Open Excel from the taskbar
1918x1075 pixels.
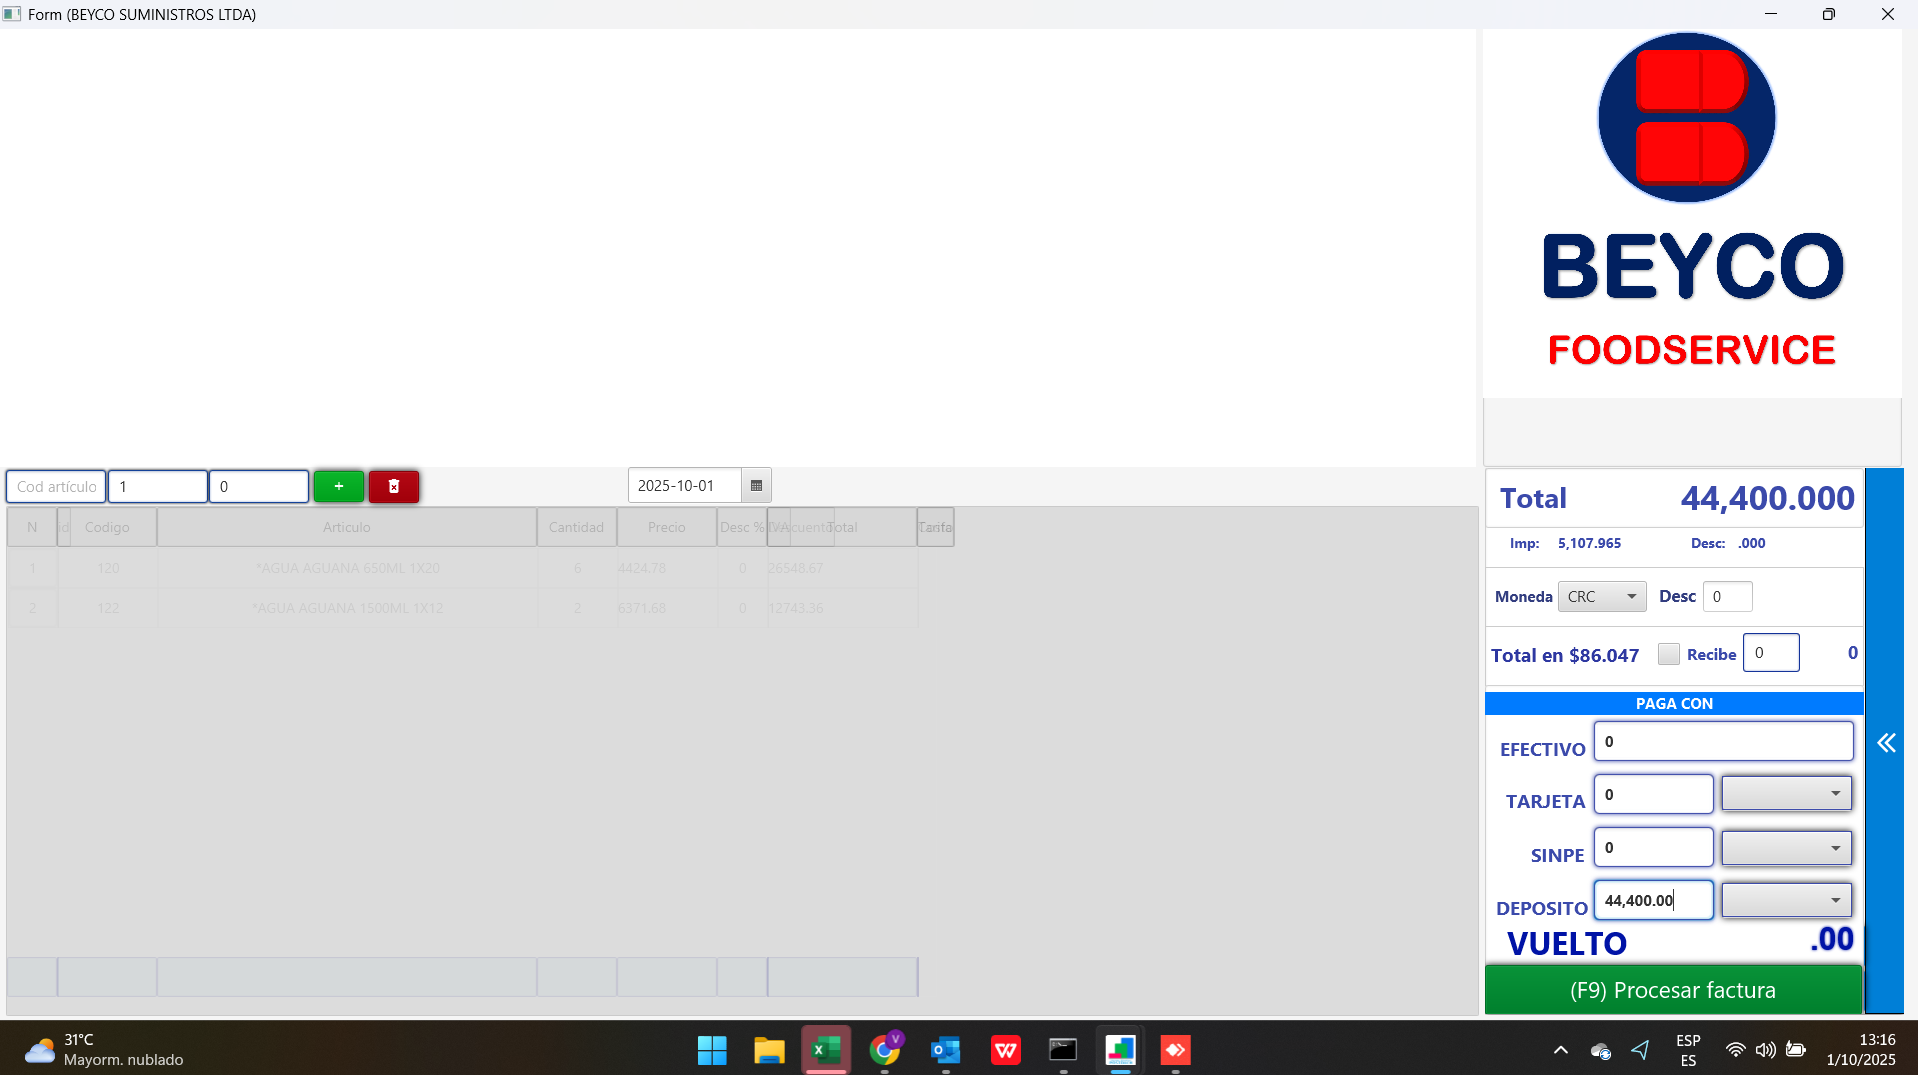826,1050
